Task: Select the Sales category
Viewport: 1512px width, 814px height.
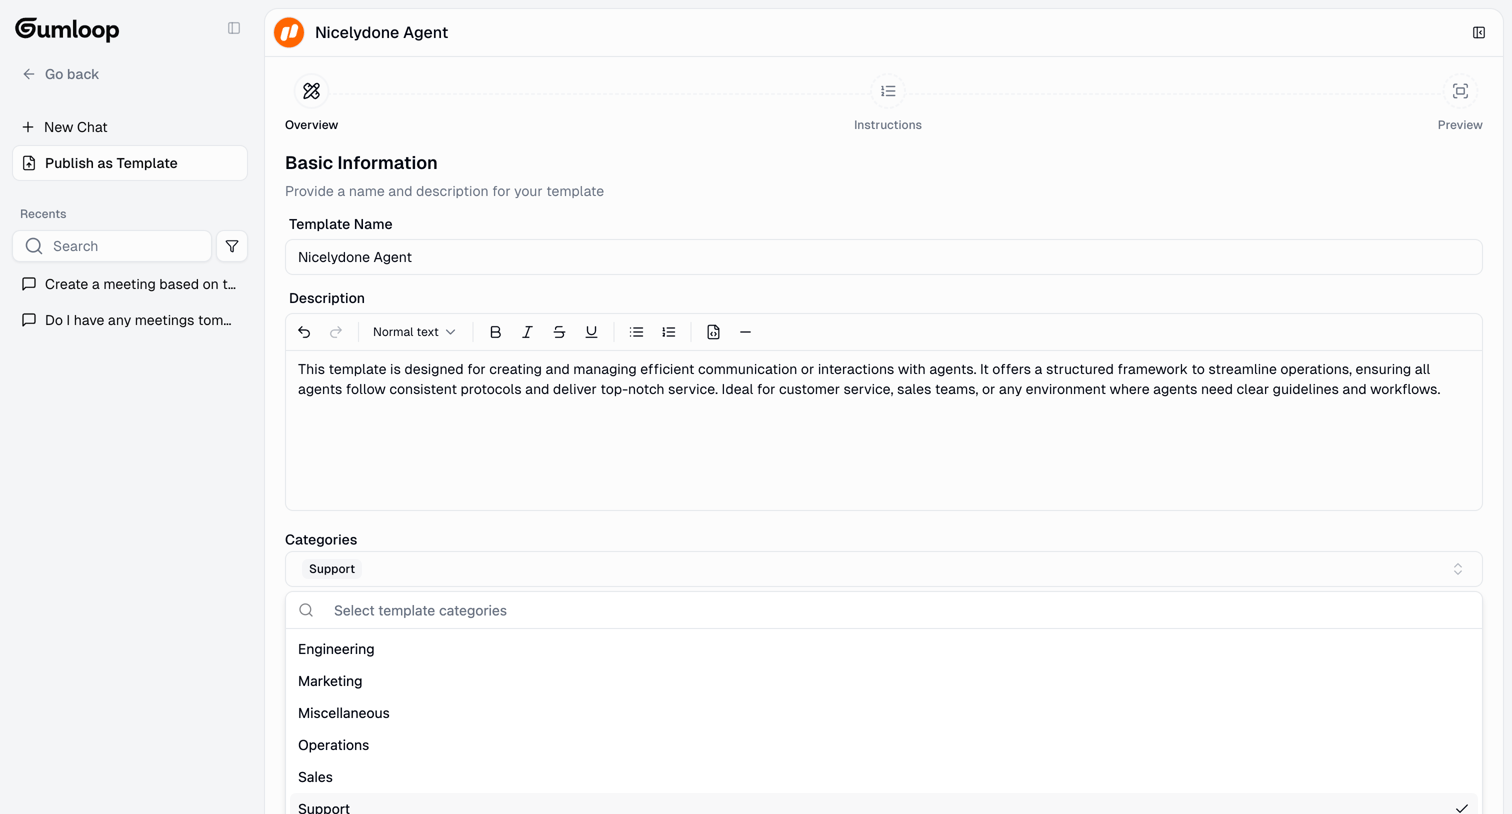Action: point(884,777)
